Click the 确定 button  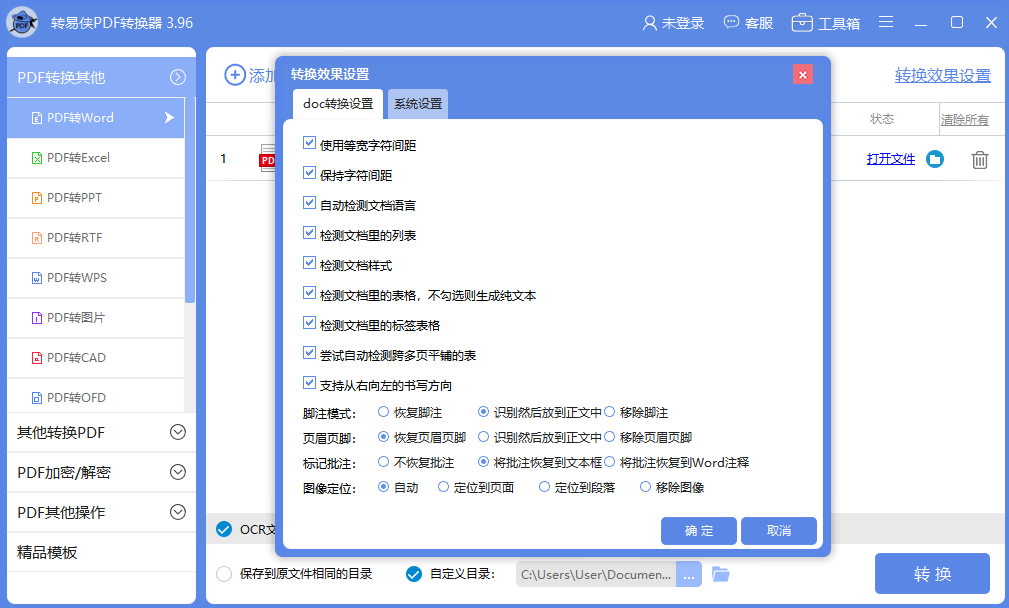tap(698, 531)
